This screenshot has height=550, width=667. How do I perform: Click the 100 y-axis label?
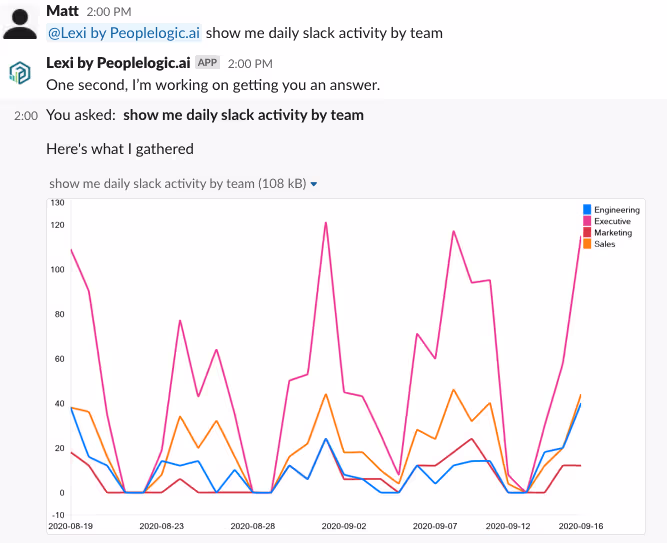(57, 270)
